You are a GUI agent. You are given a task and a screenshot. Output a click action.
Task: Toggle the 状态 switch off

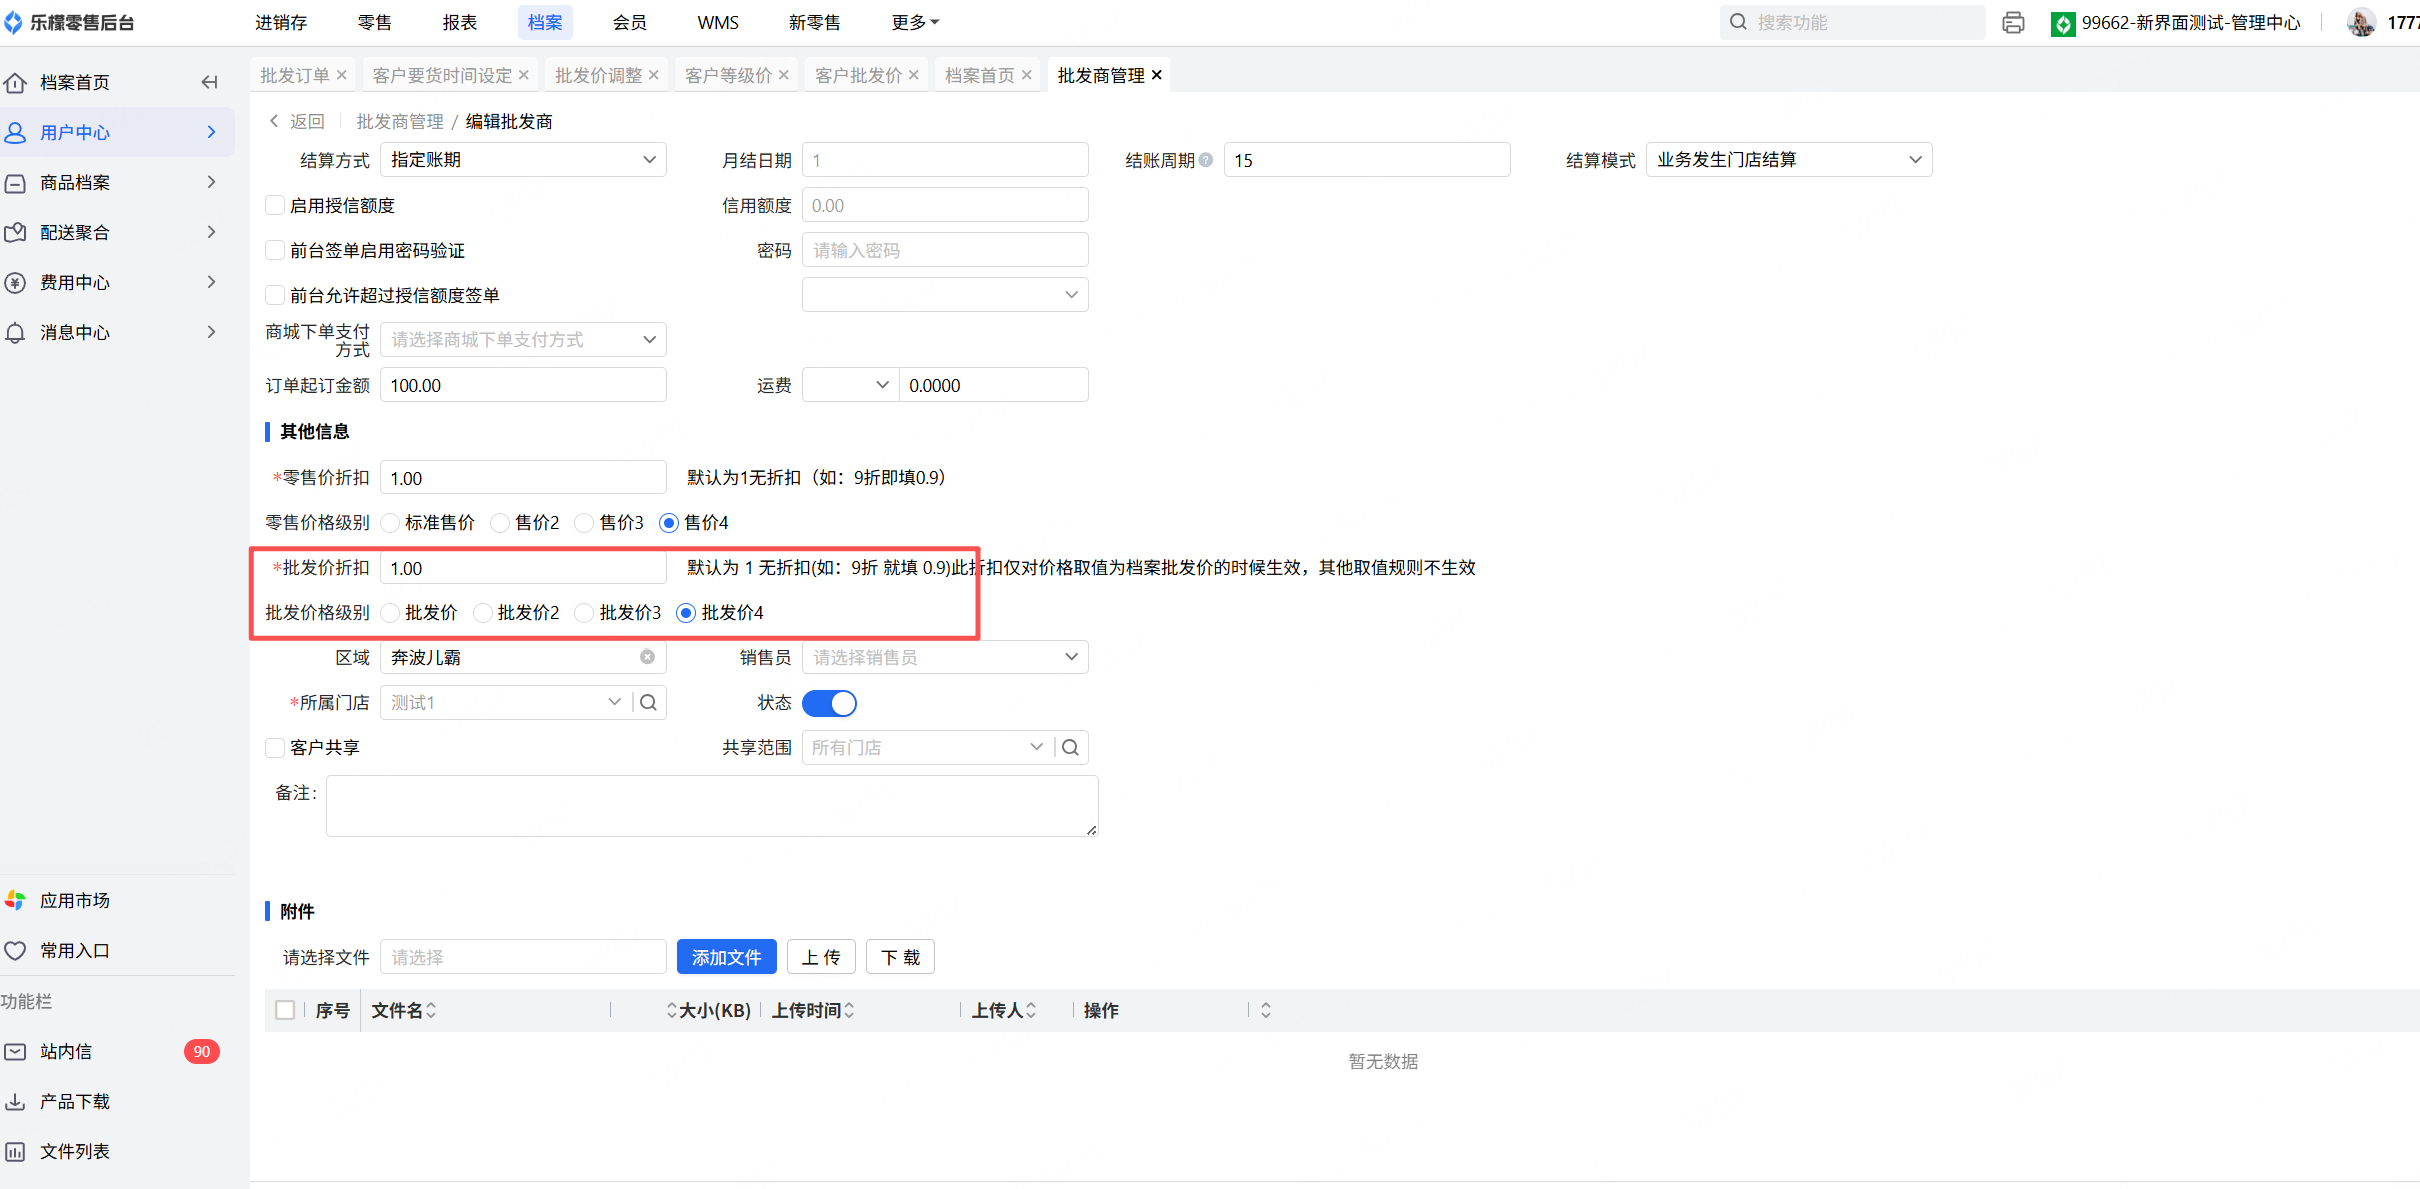tap(829, 703)
